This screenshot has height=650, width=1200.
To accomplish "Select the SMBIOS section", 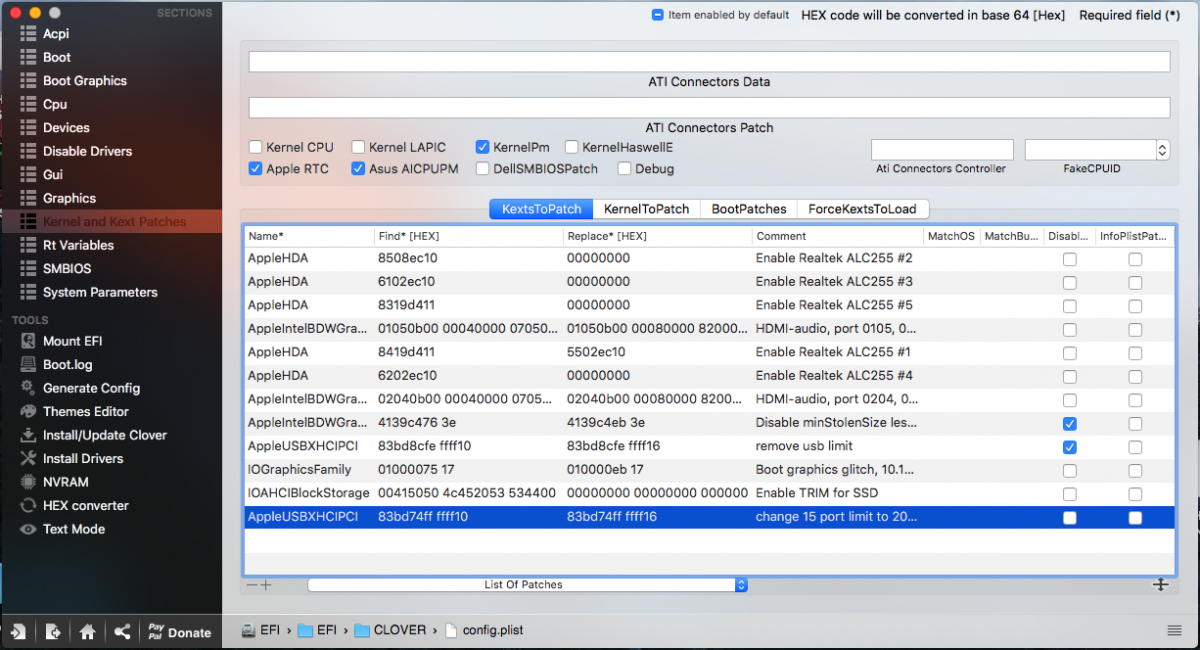I will coord(67,269).
